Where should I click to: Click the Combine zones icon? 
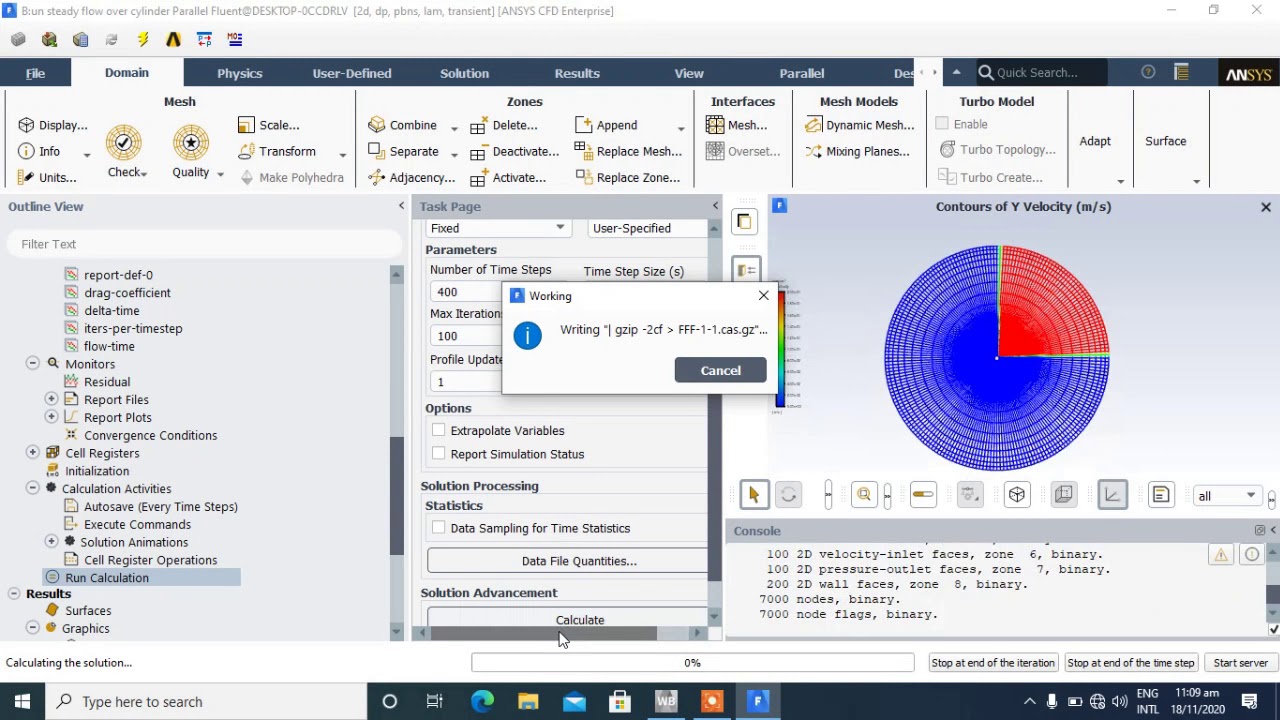[x=377, y=125]
